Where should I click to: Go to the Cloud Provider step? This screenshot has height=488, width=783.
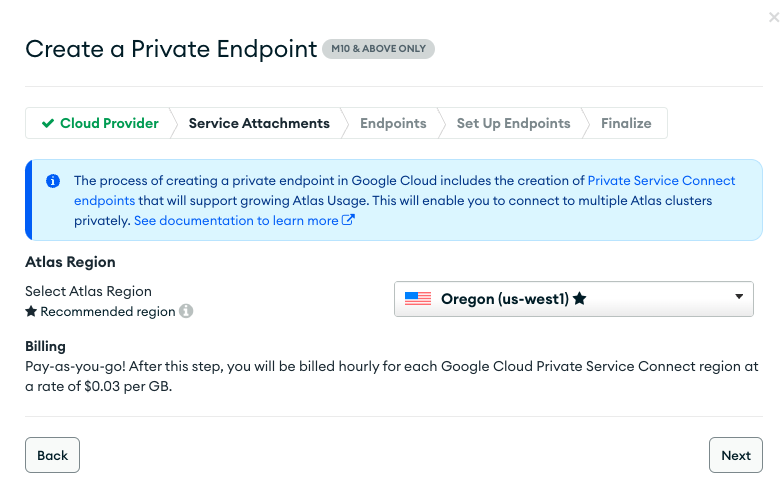tap(99, 124)
